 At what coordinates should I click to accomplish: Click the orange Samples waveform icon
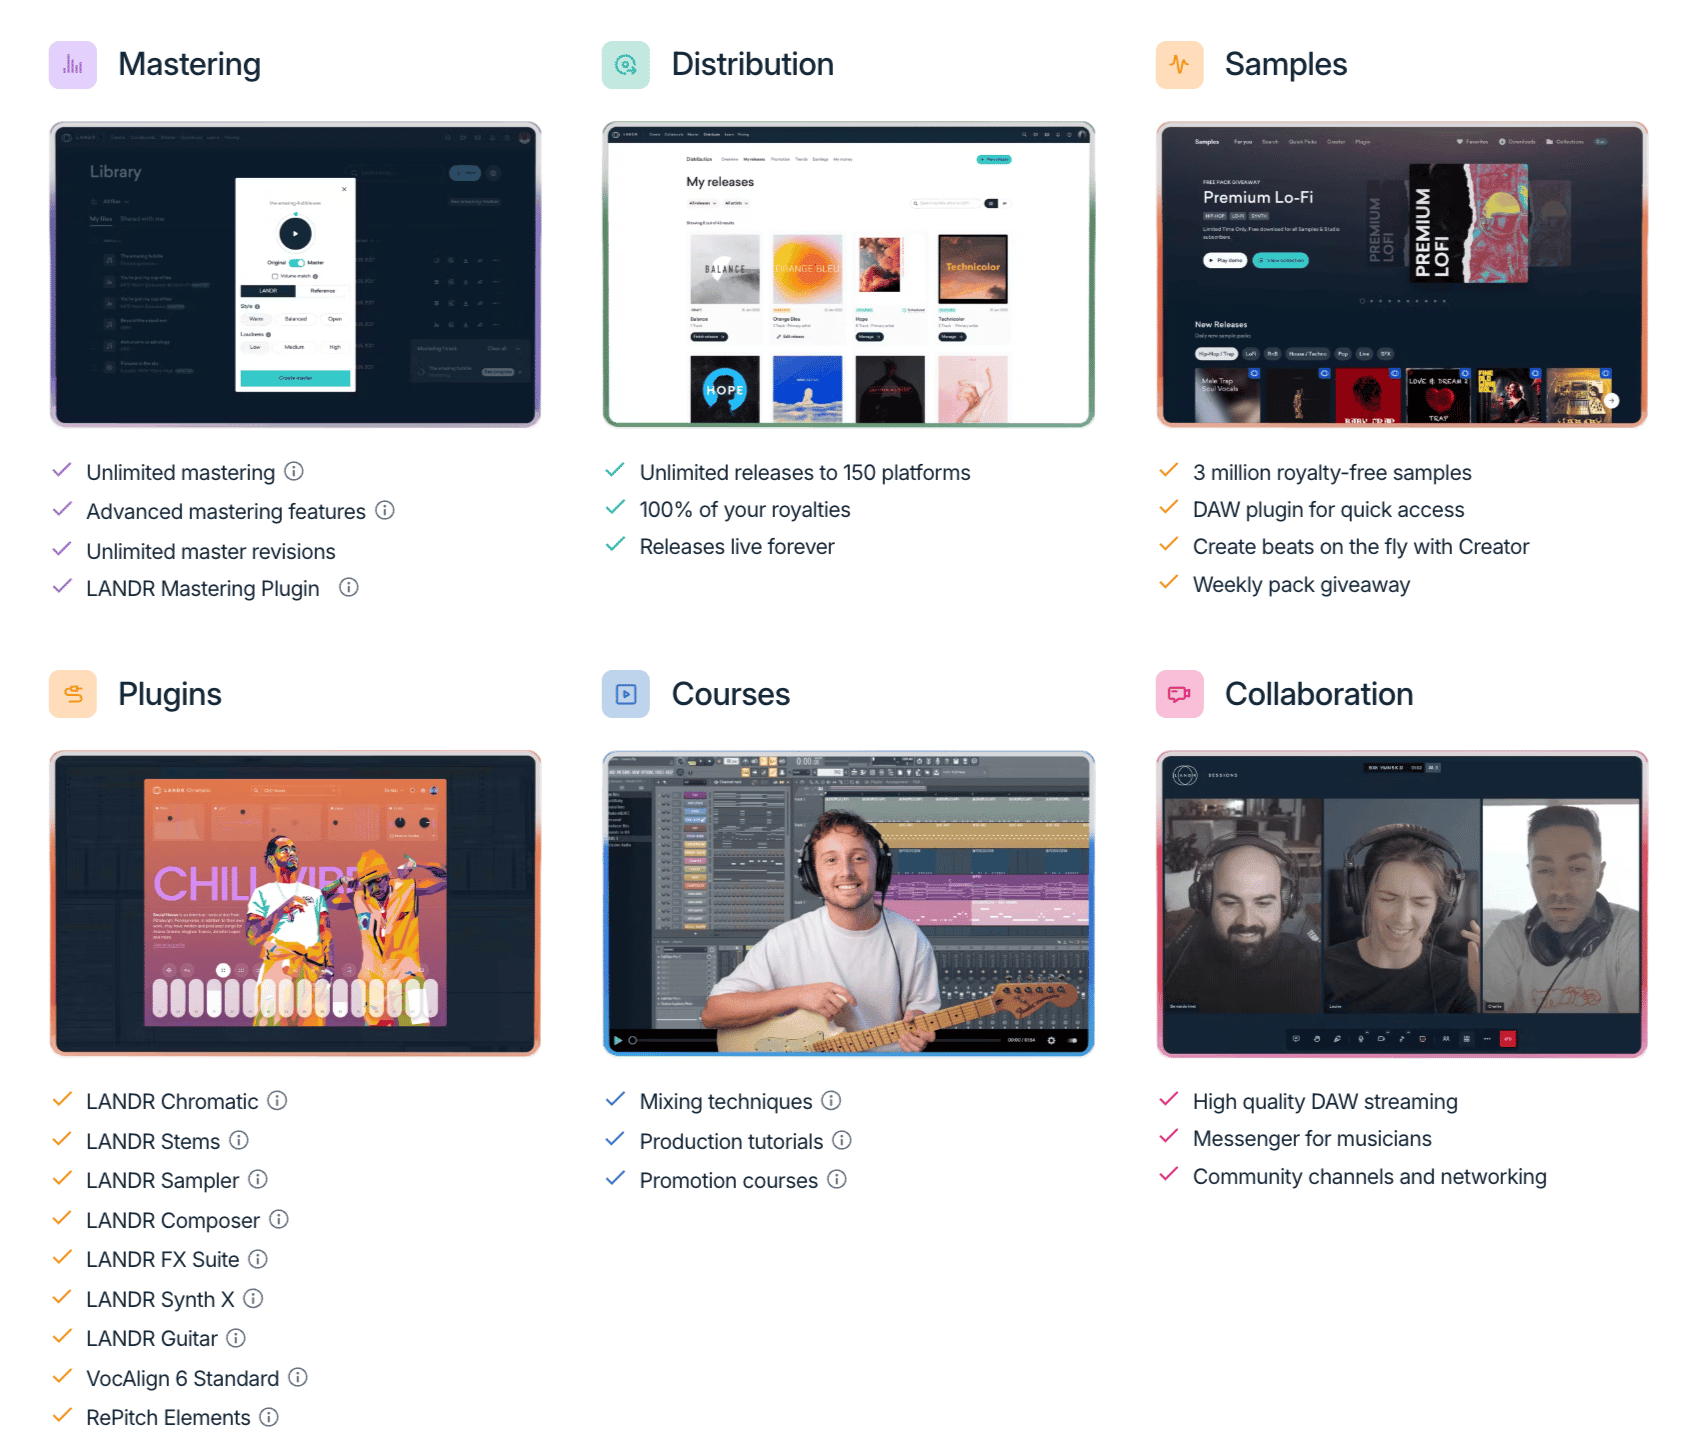pos(1180,65)
